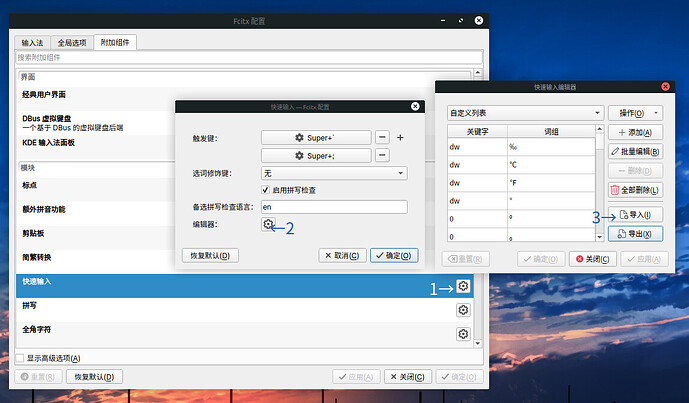Select the ‰ phrase cell

[551, 147]
